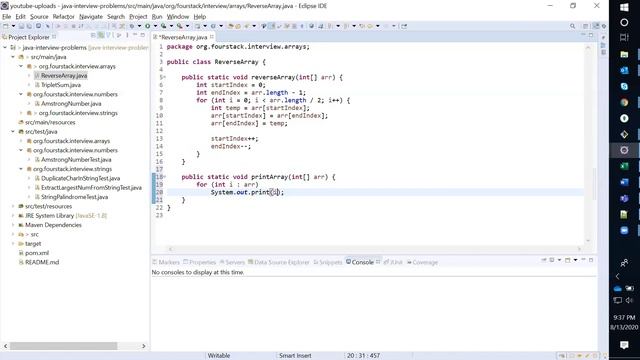This screenshot has width=640, height=360.
Task: Toggle the Java perspective button
Action: pos(596,26)
